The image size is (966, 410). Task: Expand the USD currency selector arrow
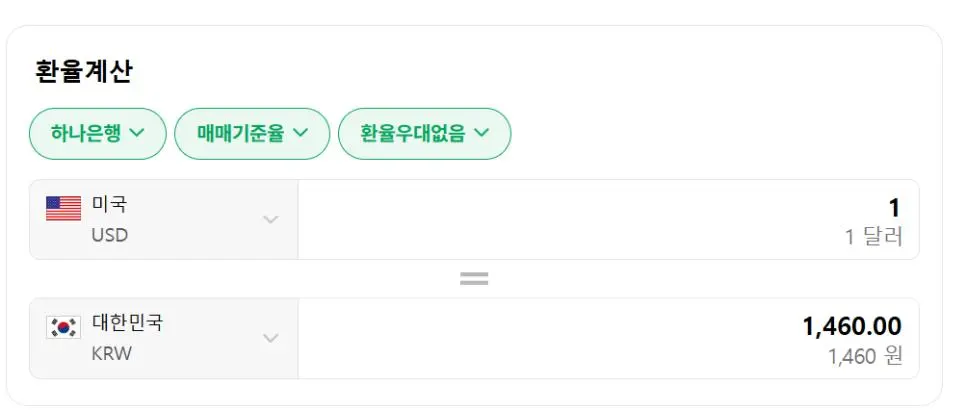[x=270, y=220]
